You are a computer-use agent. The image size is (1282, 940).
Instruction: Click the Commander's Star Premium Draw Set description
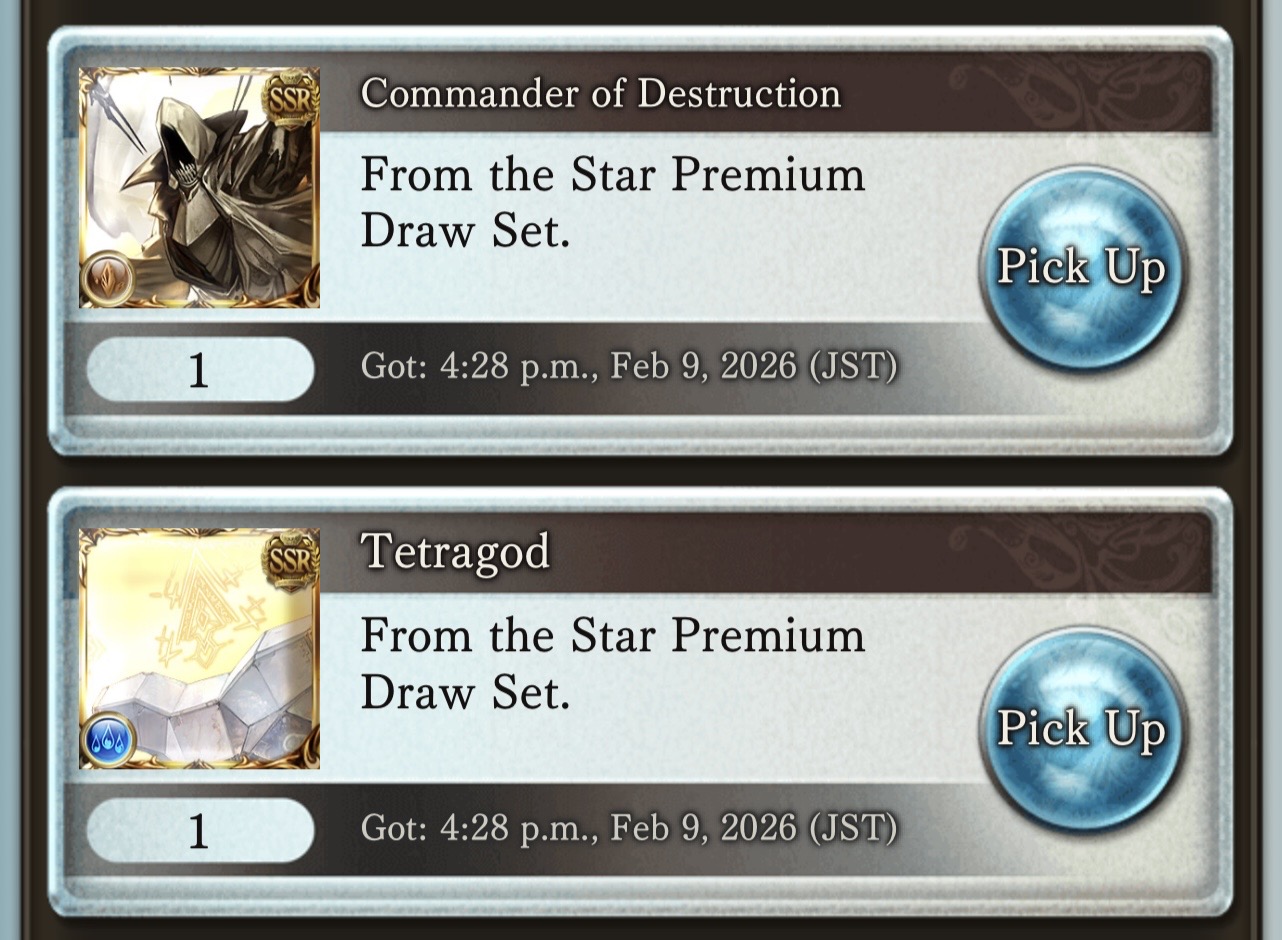tap(612, 203)
